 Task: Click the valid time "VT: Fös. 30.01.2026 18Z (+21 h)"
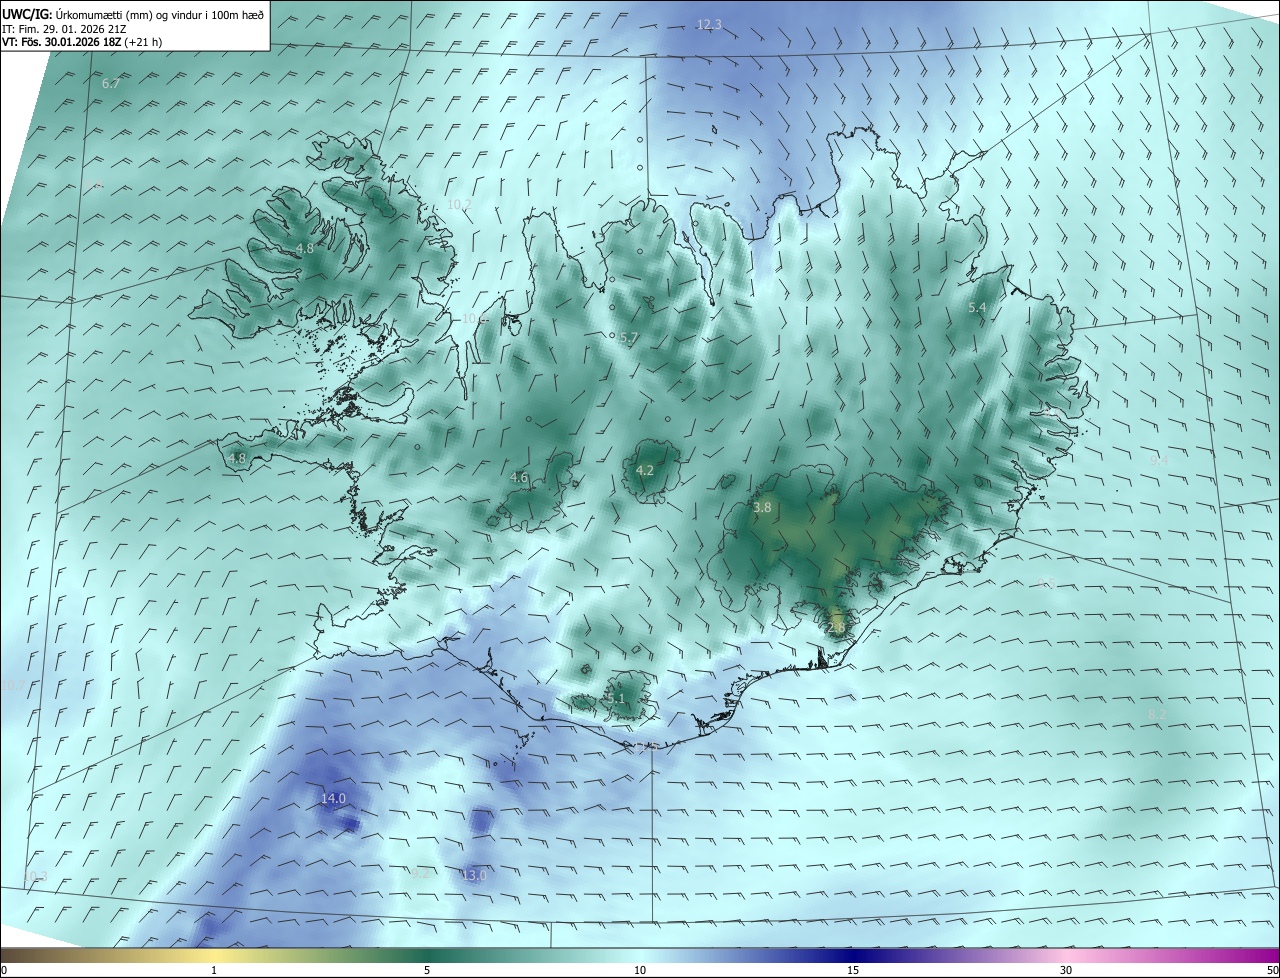coord(82,42)
